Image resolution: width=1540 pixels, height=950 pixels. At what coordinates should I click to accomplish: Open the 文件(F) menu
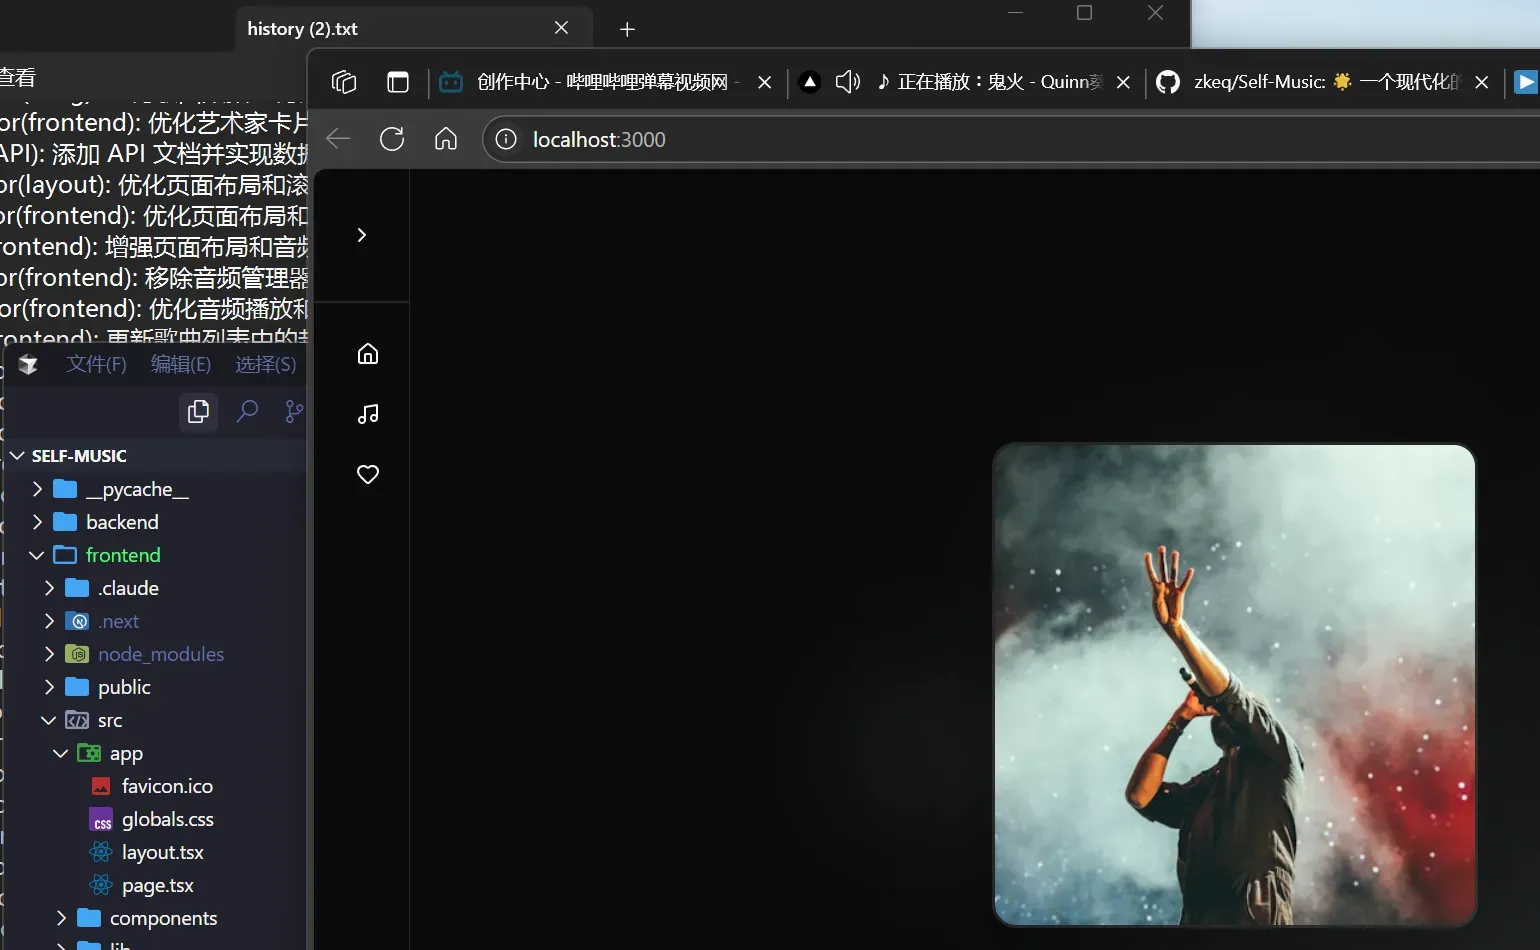coord(96,364)
